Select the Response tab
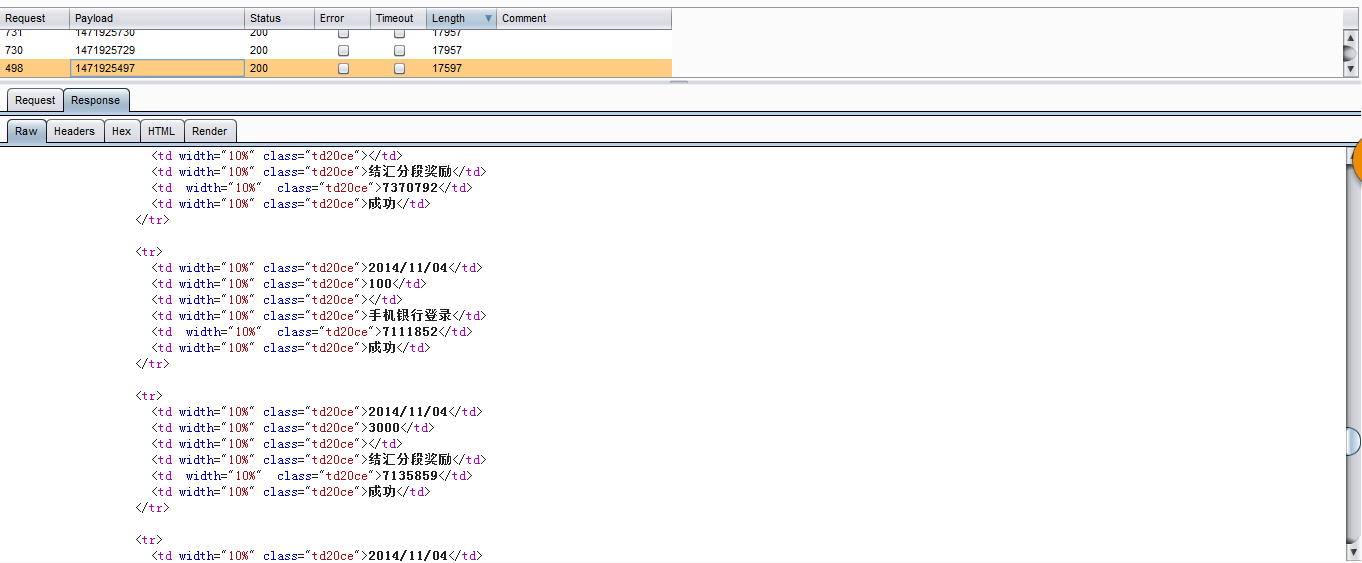 pos(96,100)
